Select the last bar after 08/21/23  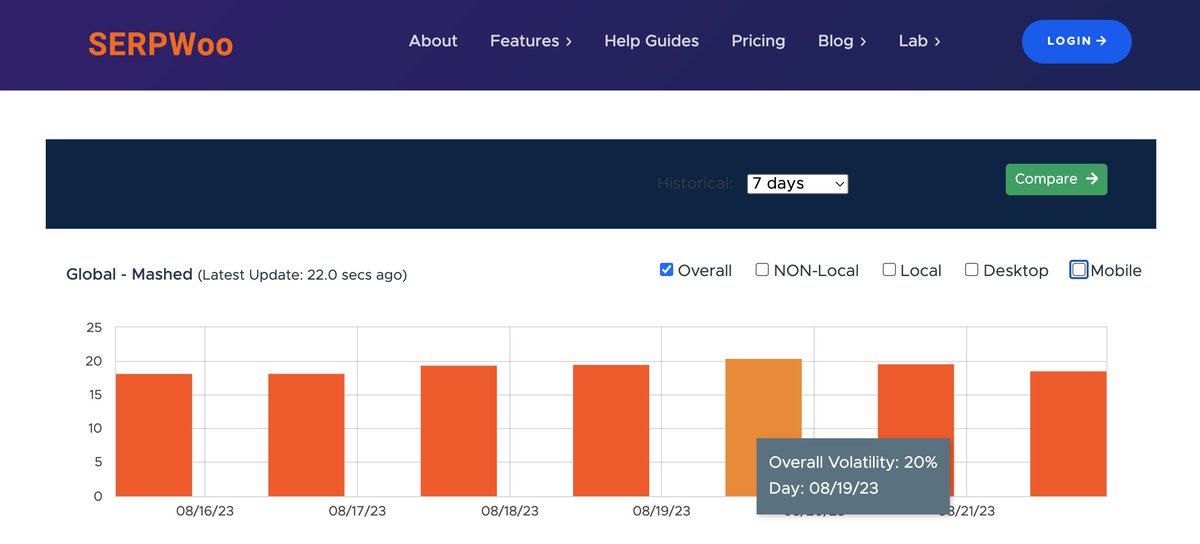click(x=1068, y=434)
